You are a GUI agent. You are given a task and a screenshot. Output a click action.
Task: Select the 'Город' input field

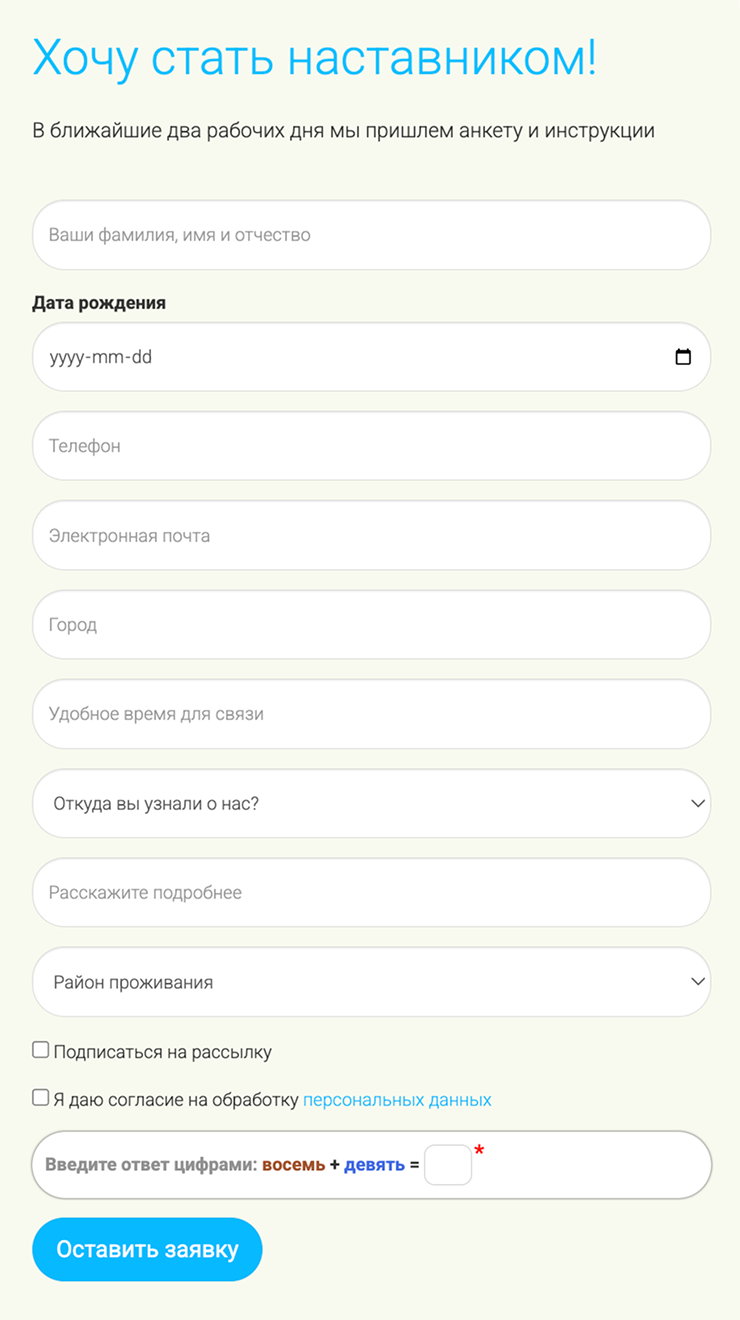coord(370,624)
